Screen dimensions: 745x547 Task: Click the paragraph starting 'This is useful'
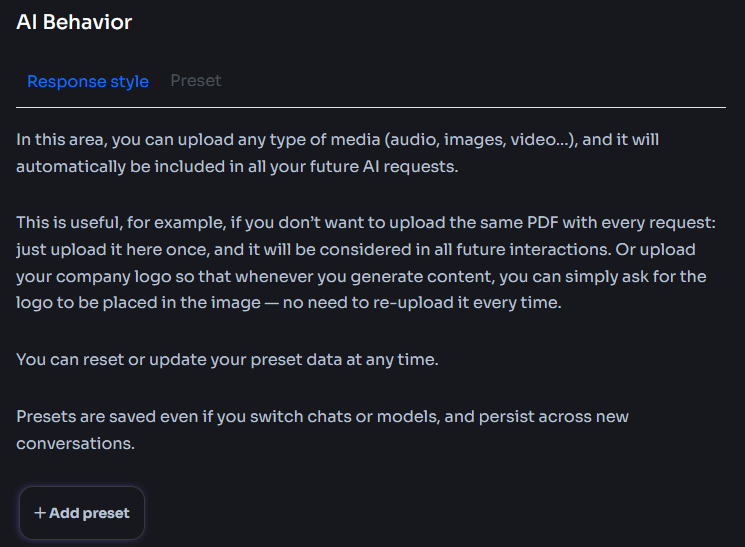[366, 262]
